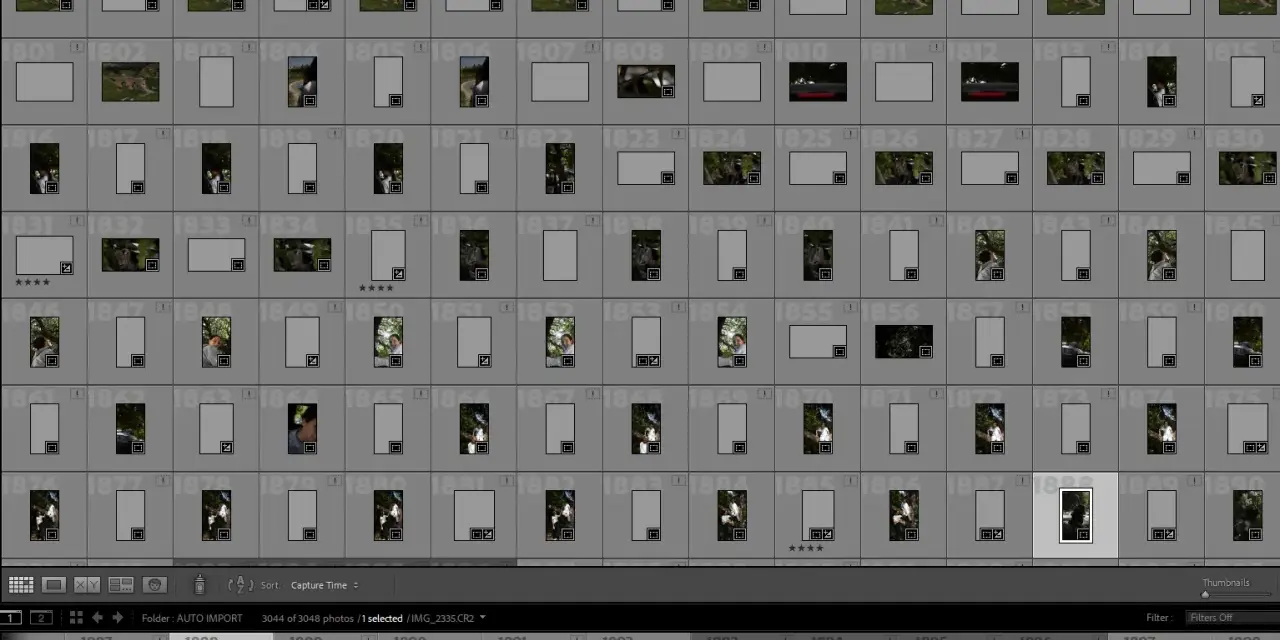Click three-star rating under cell 1885
The height and width of the screenshot is (640, 1280).
tap(806, 548)
